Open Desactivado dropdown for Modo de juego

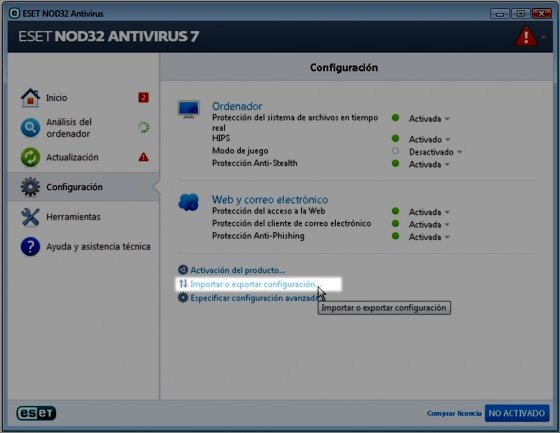pos(435,152)
